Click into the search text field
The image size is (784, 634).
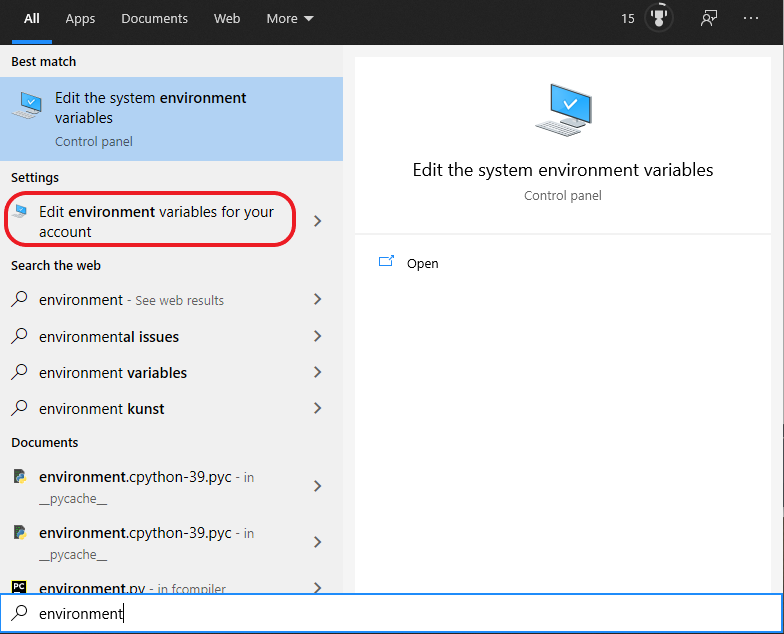click(400, 613)
